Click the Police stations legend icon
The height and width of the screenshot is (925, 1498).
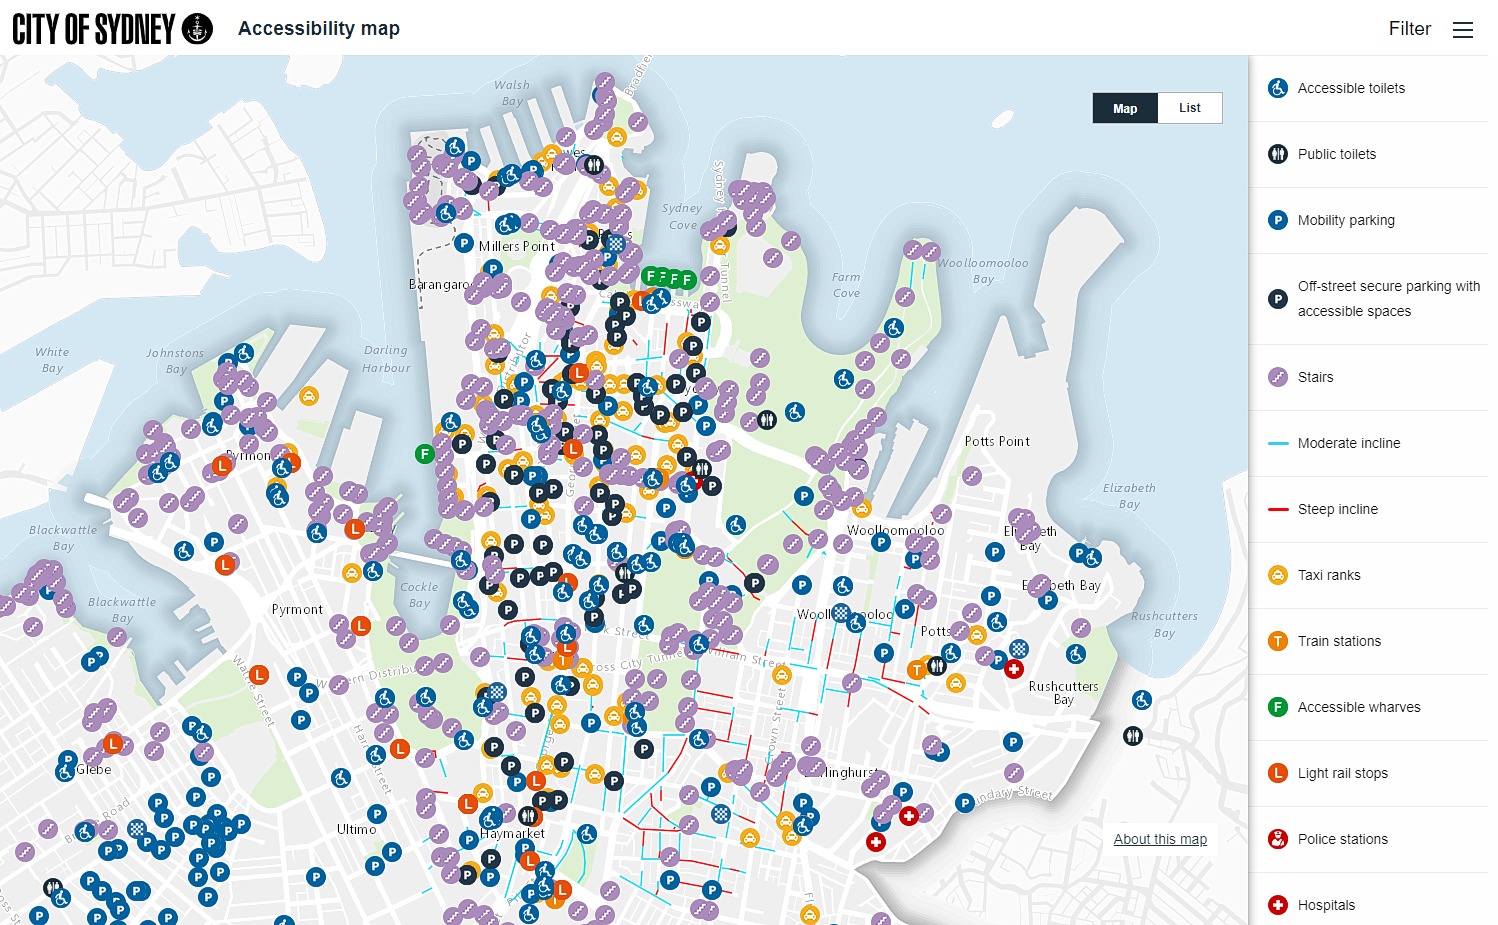[x=1277, y=839]
